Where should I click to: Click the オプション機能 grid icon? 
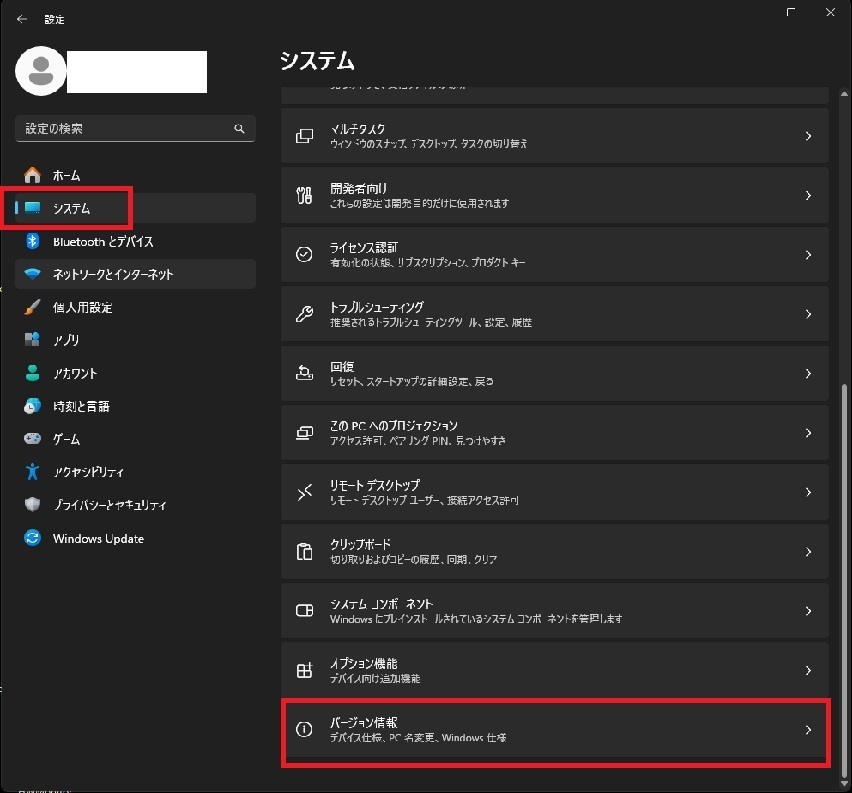(x=304, y=670)
